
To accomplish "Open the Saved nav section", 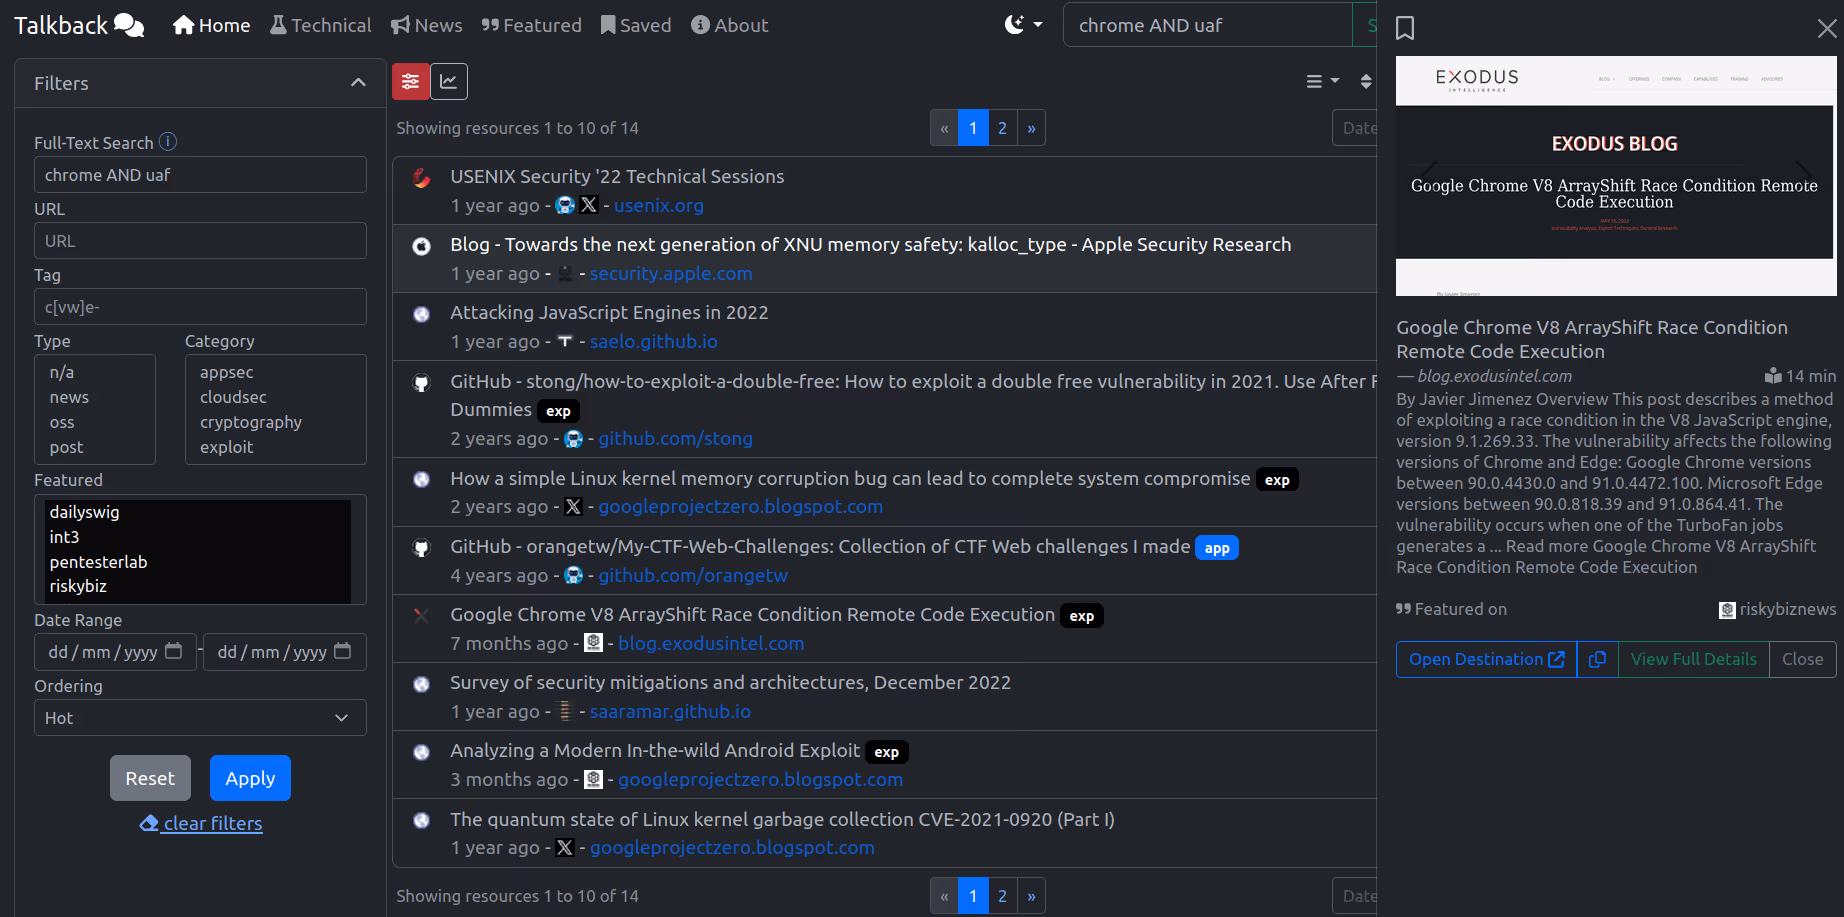I will [x=636, y=25].
